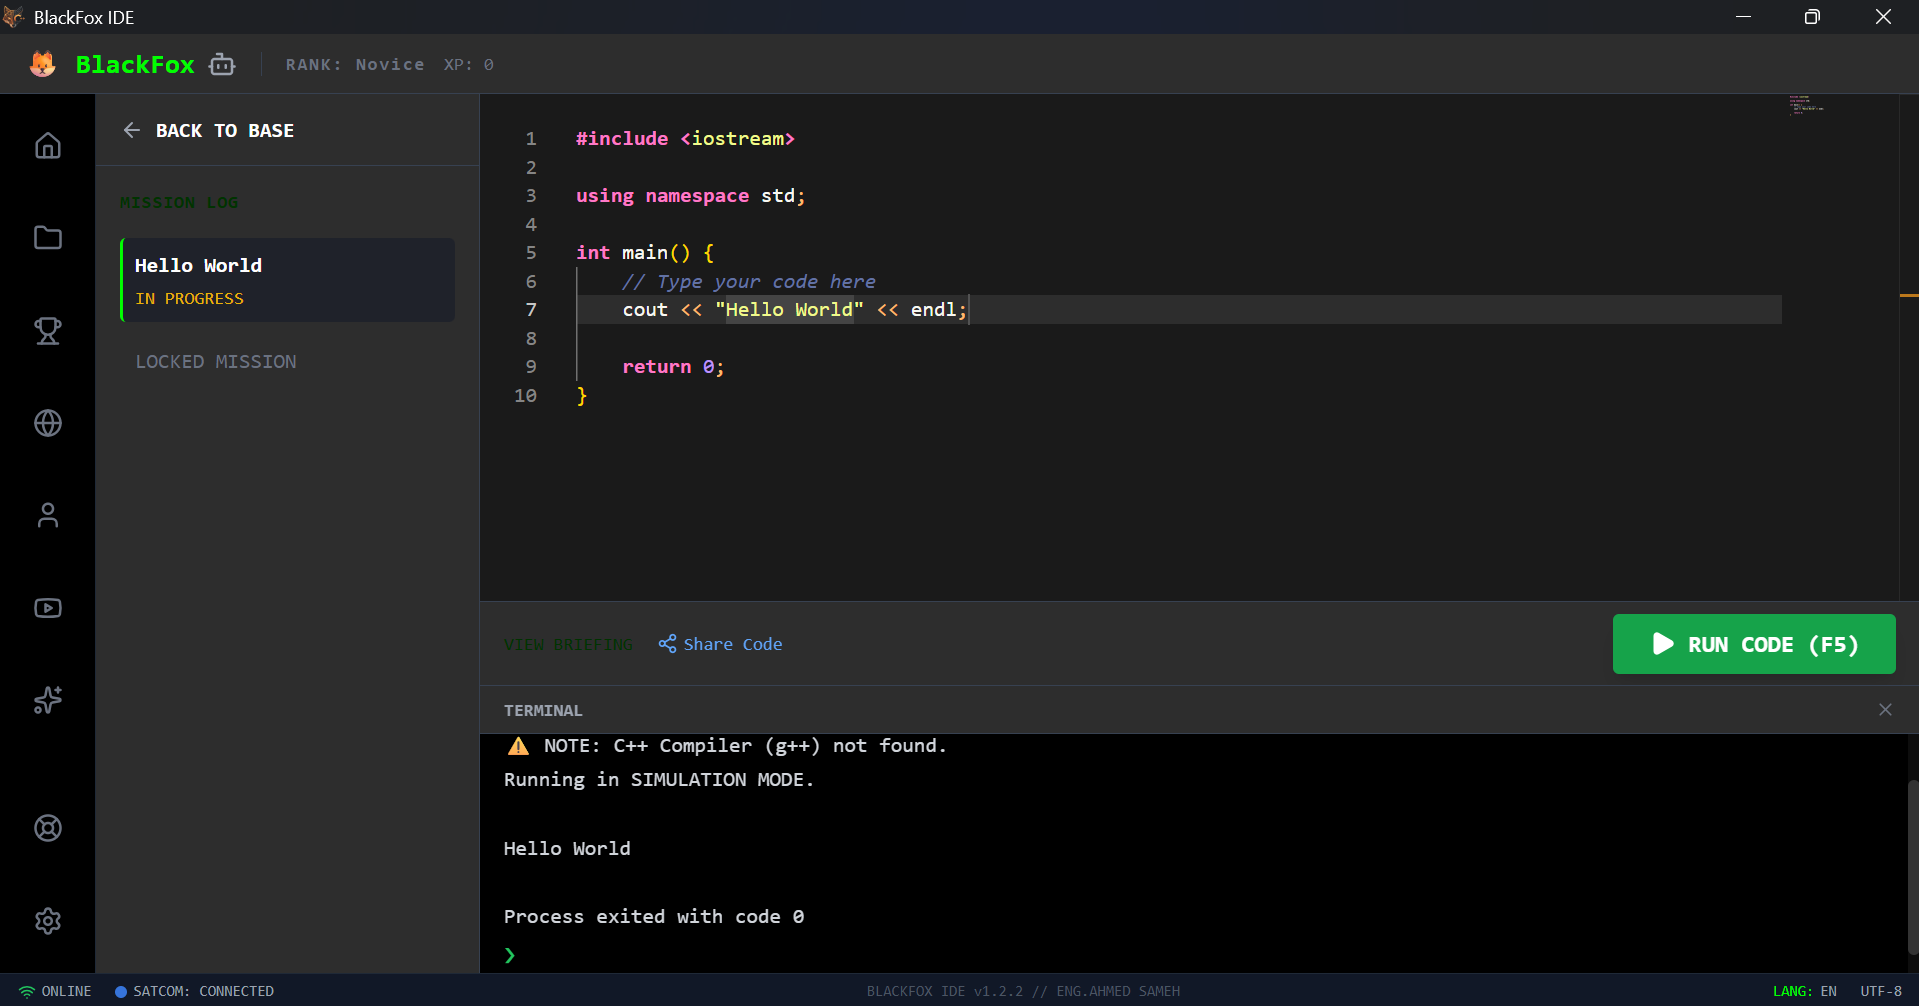
Task: Open the folder projects icon
Action: (x=48, y=238)
